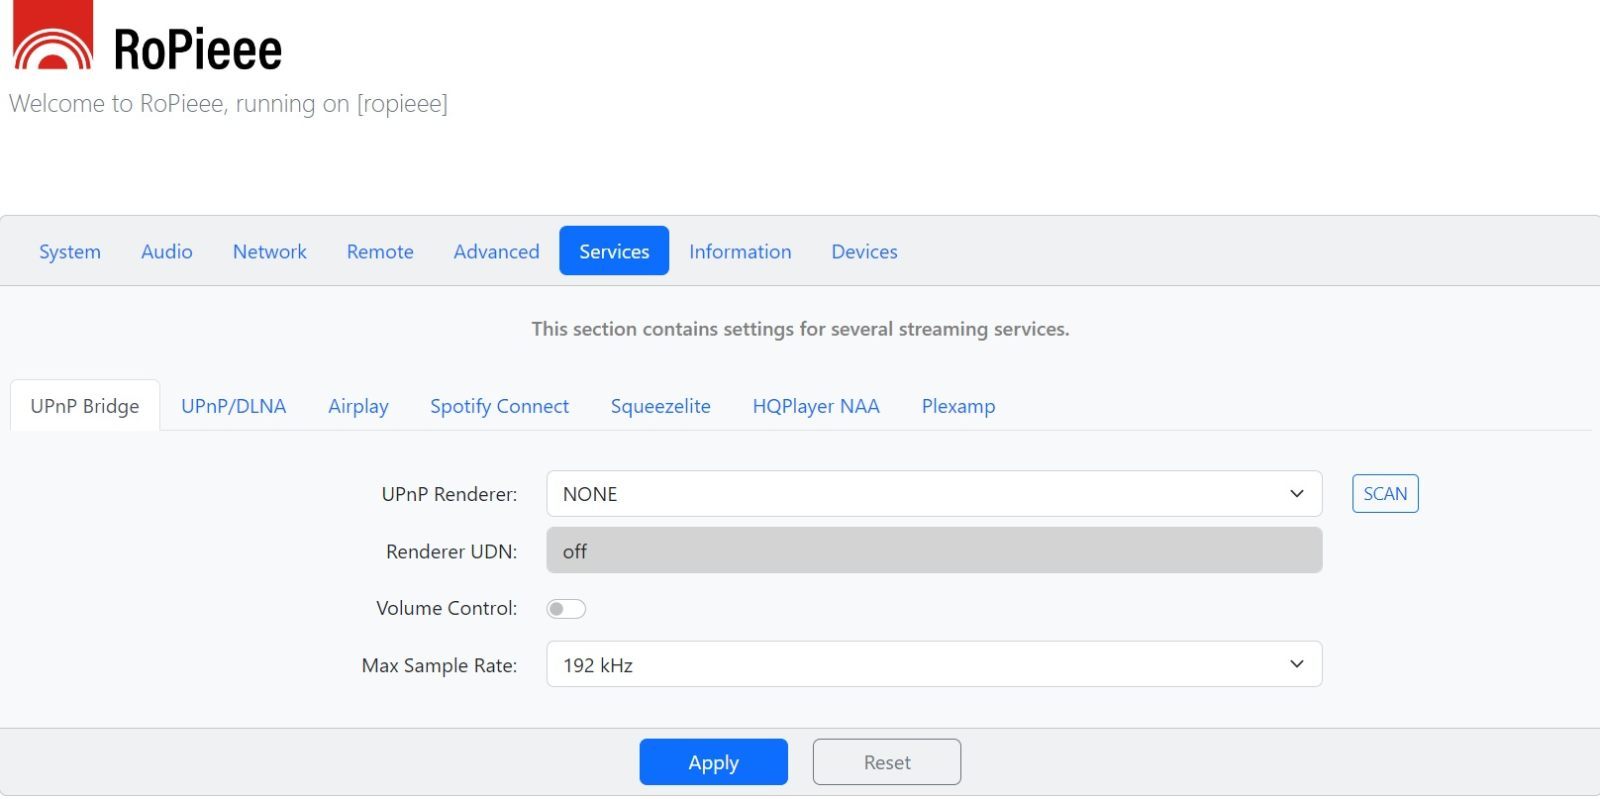This screenshot has width=1600, height=799.
Task: Select the UPnP Bridge sub-tab
Action: pyautogui.click(x=85, y=406)
